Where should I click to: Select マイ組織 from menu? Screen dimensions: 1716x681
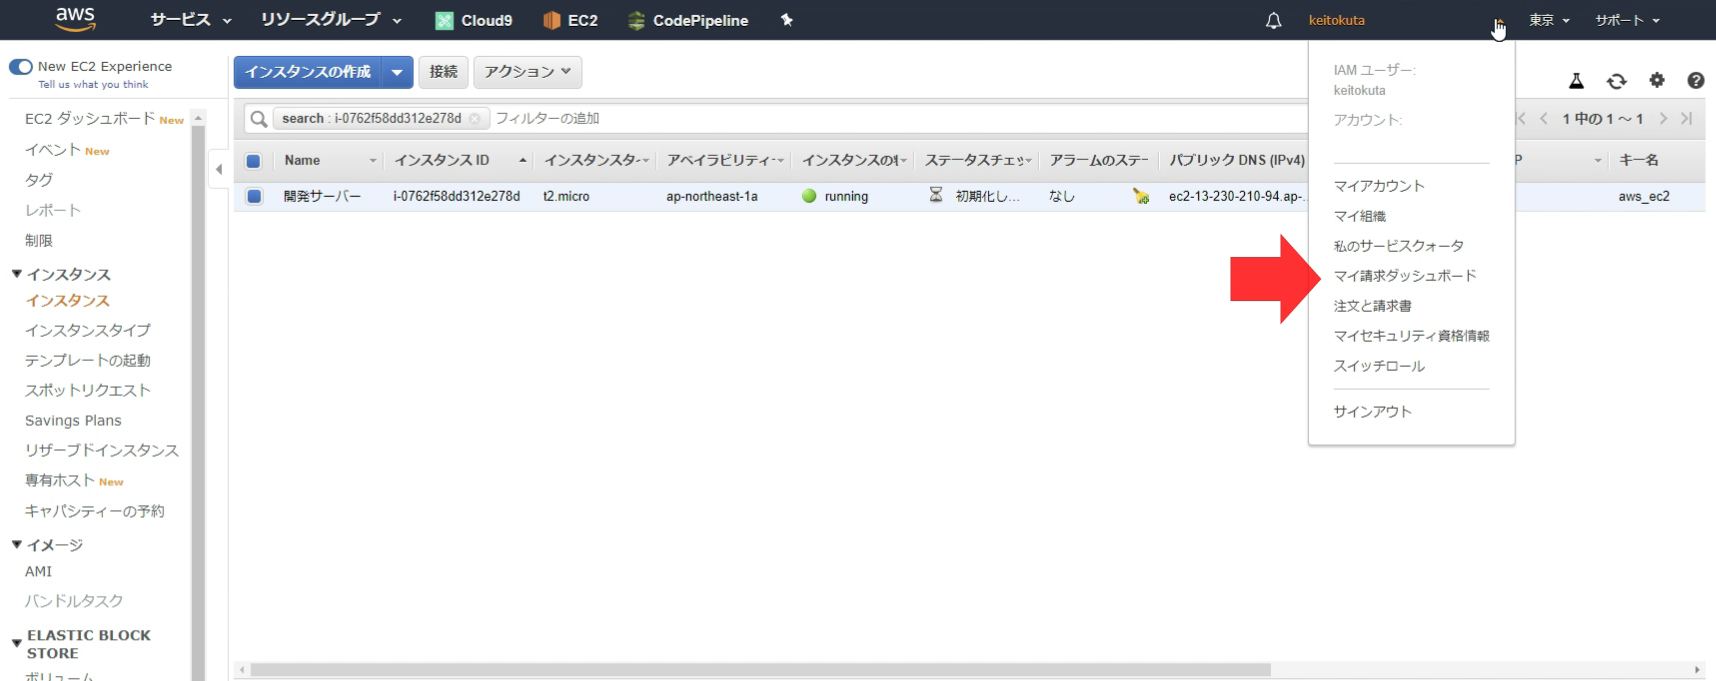click(1359, 216)
